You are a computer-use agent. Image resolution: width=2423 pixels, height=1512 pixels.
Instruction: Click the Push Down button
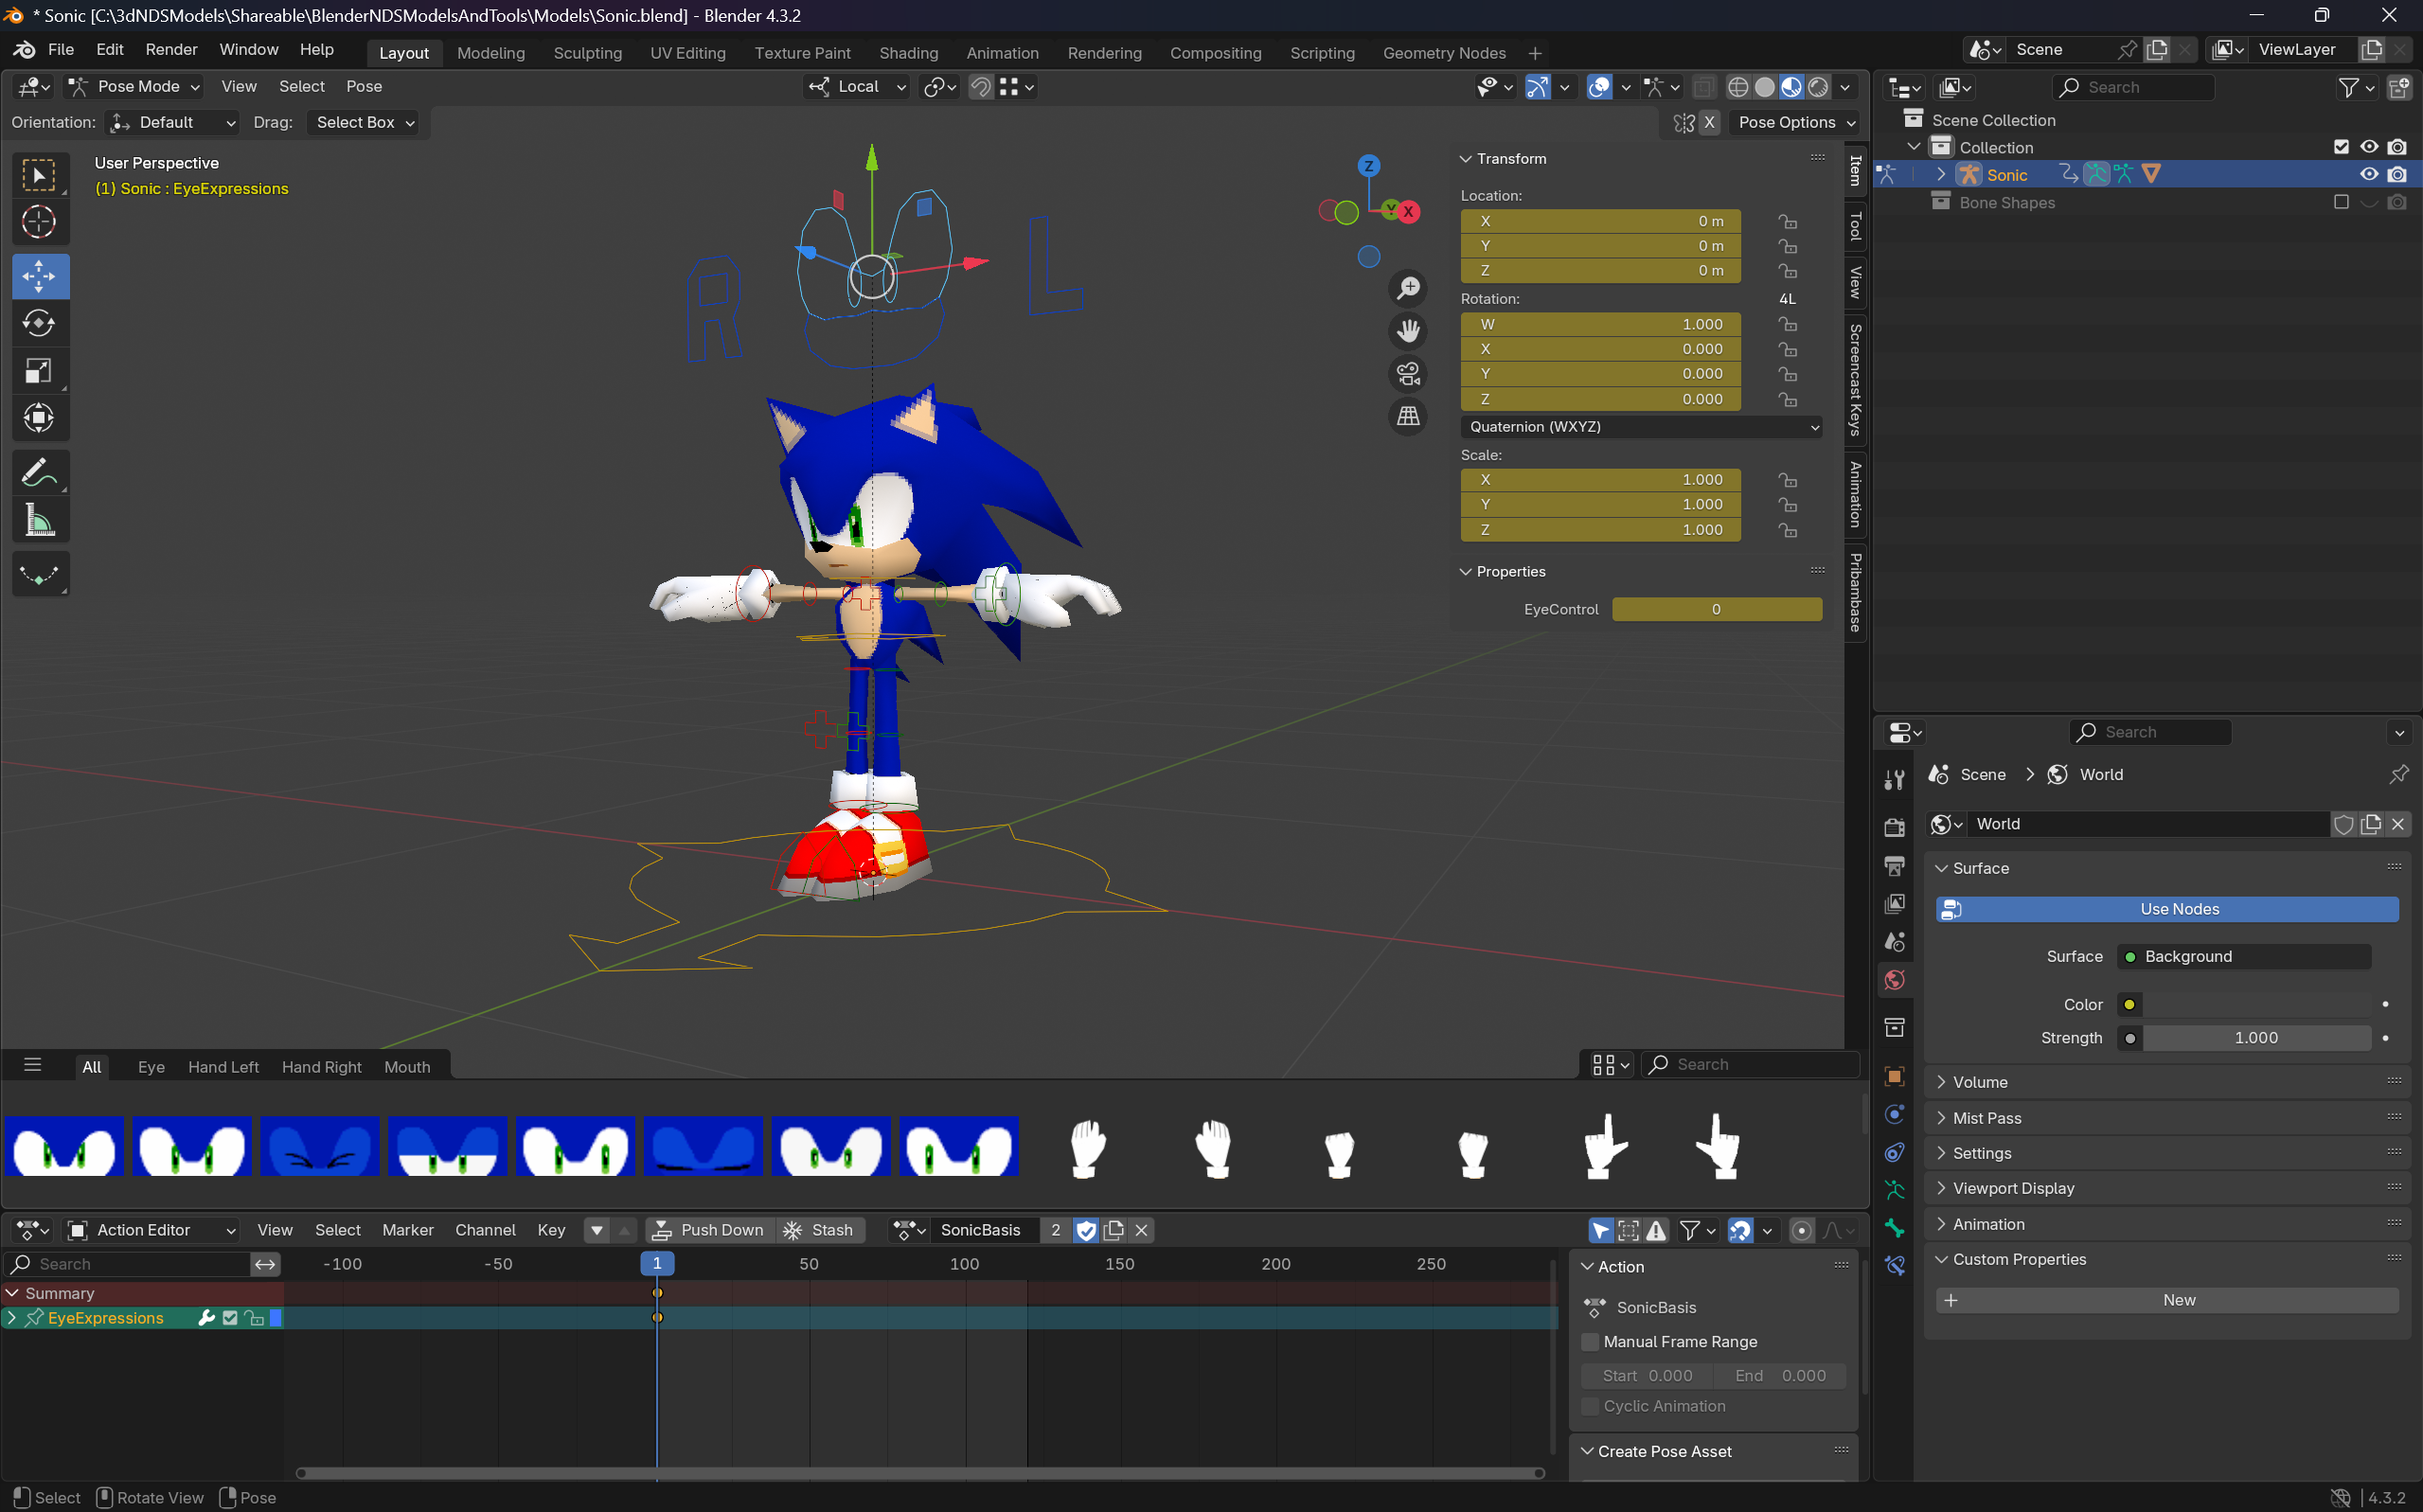709,1230
